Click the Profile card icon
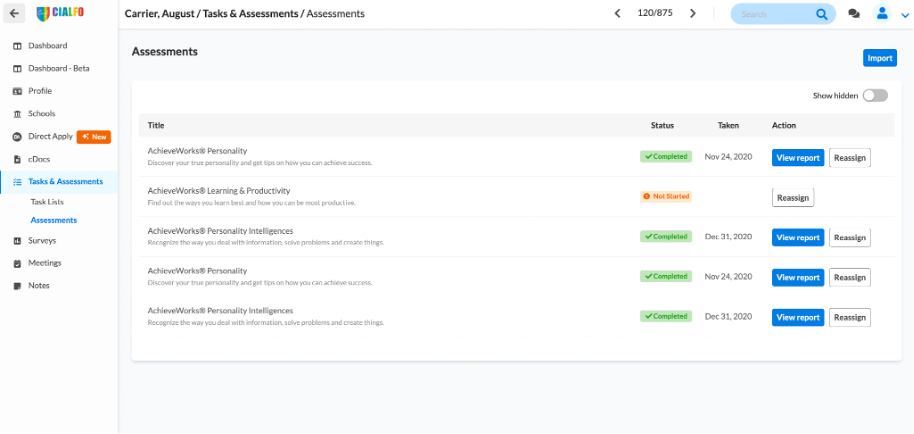 pyautogui.click(x=17, y=91)
